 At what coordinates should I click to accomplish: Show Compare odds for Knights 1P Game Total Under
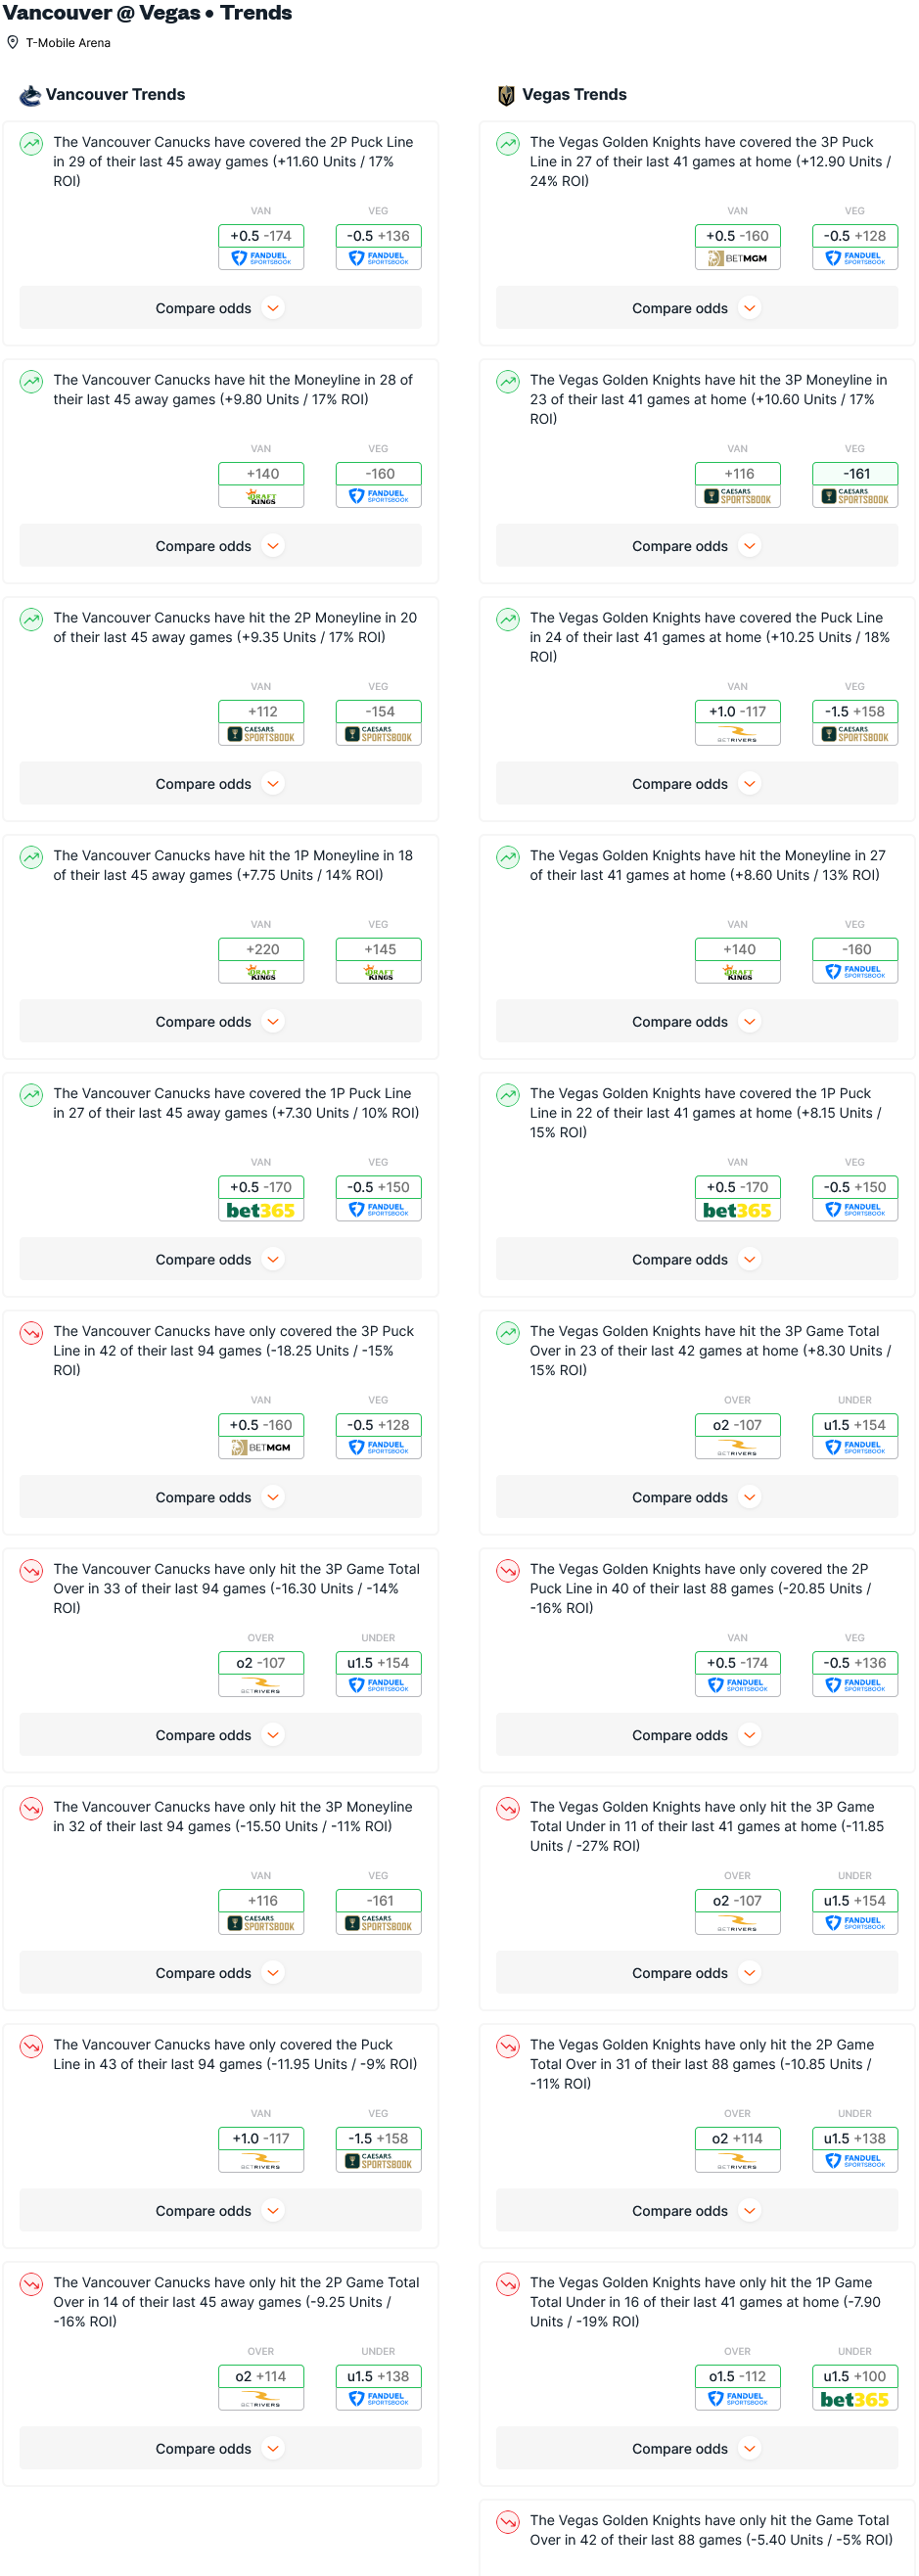point(697,2449)
